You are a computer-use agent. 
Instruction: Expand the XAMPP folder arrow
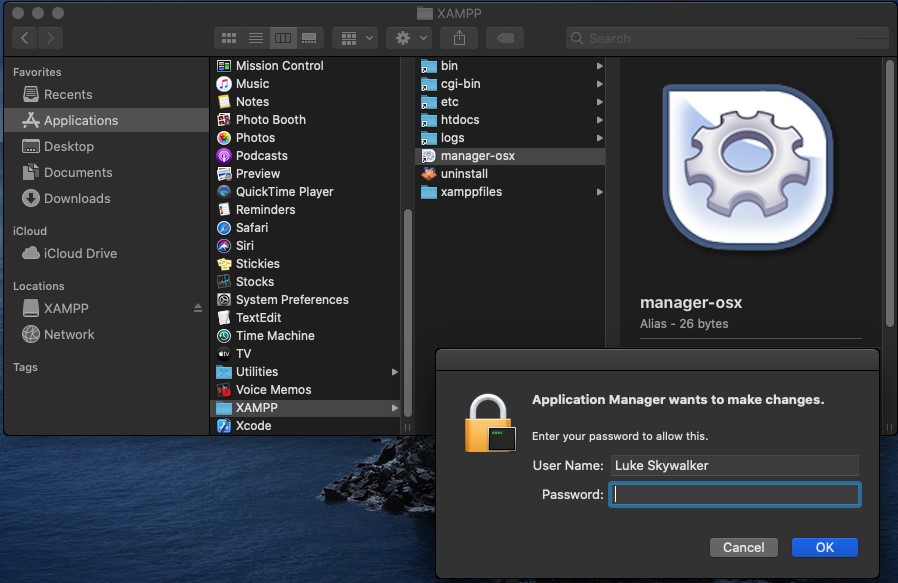395,408
